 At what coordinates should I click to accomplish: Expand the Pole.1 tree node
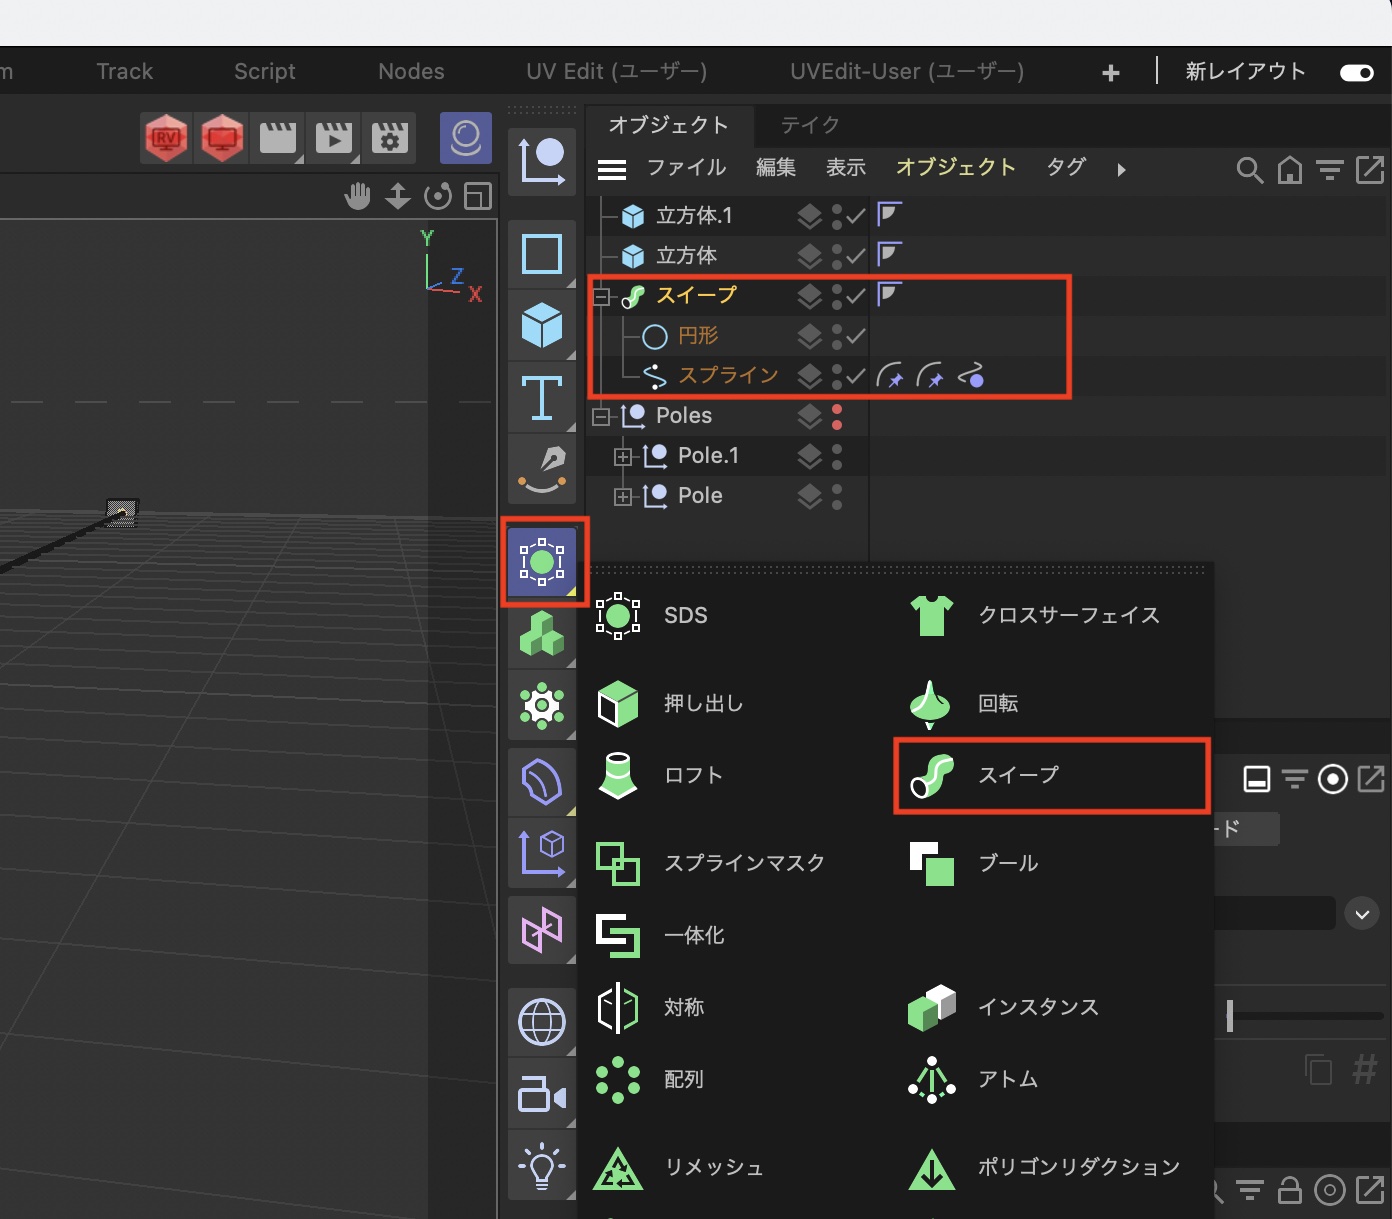623,456
